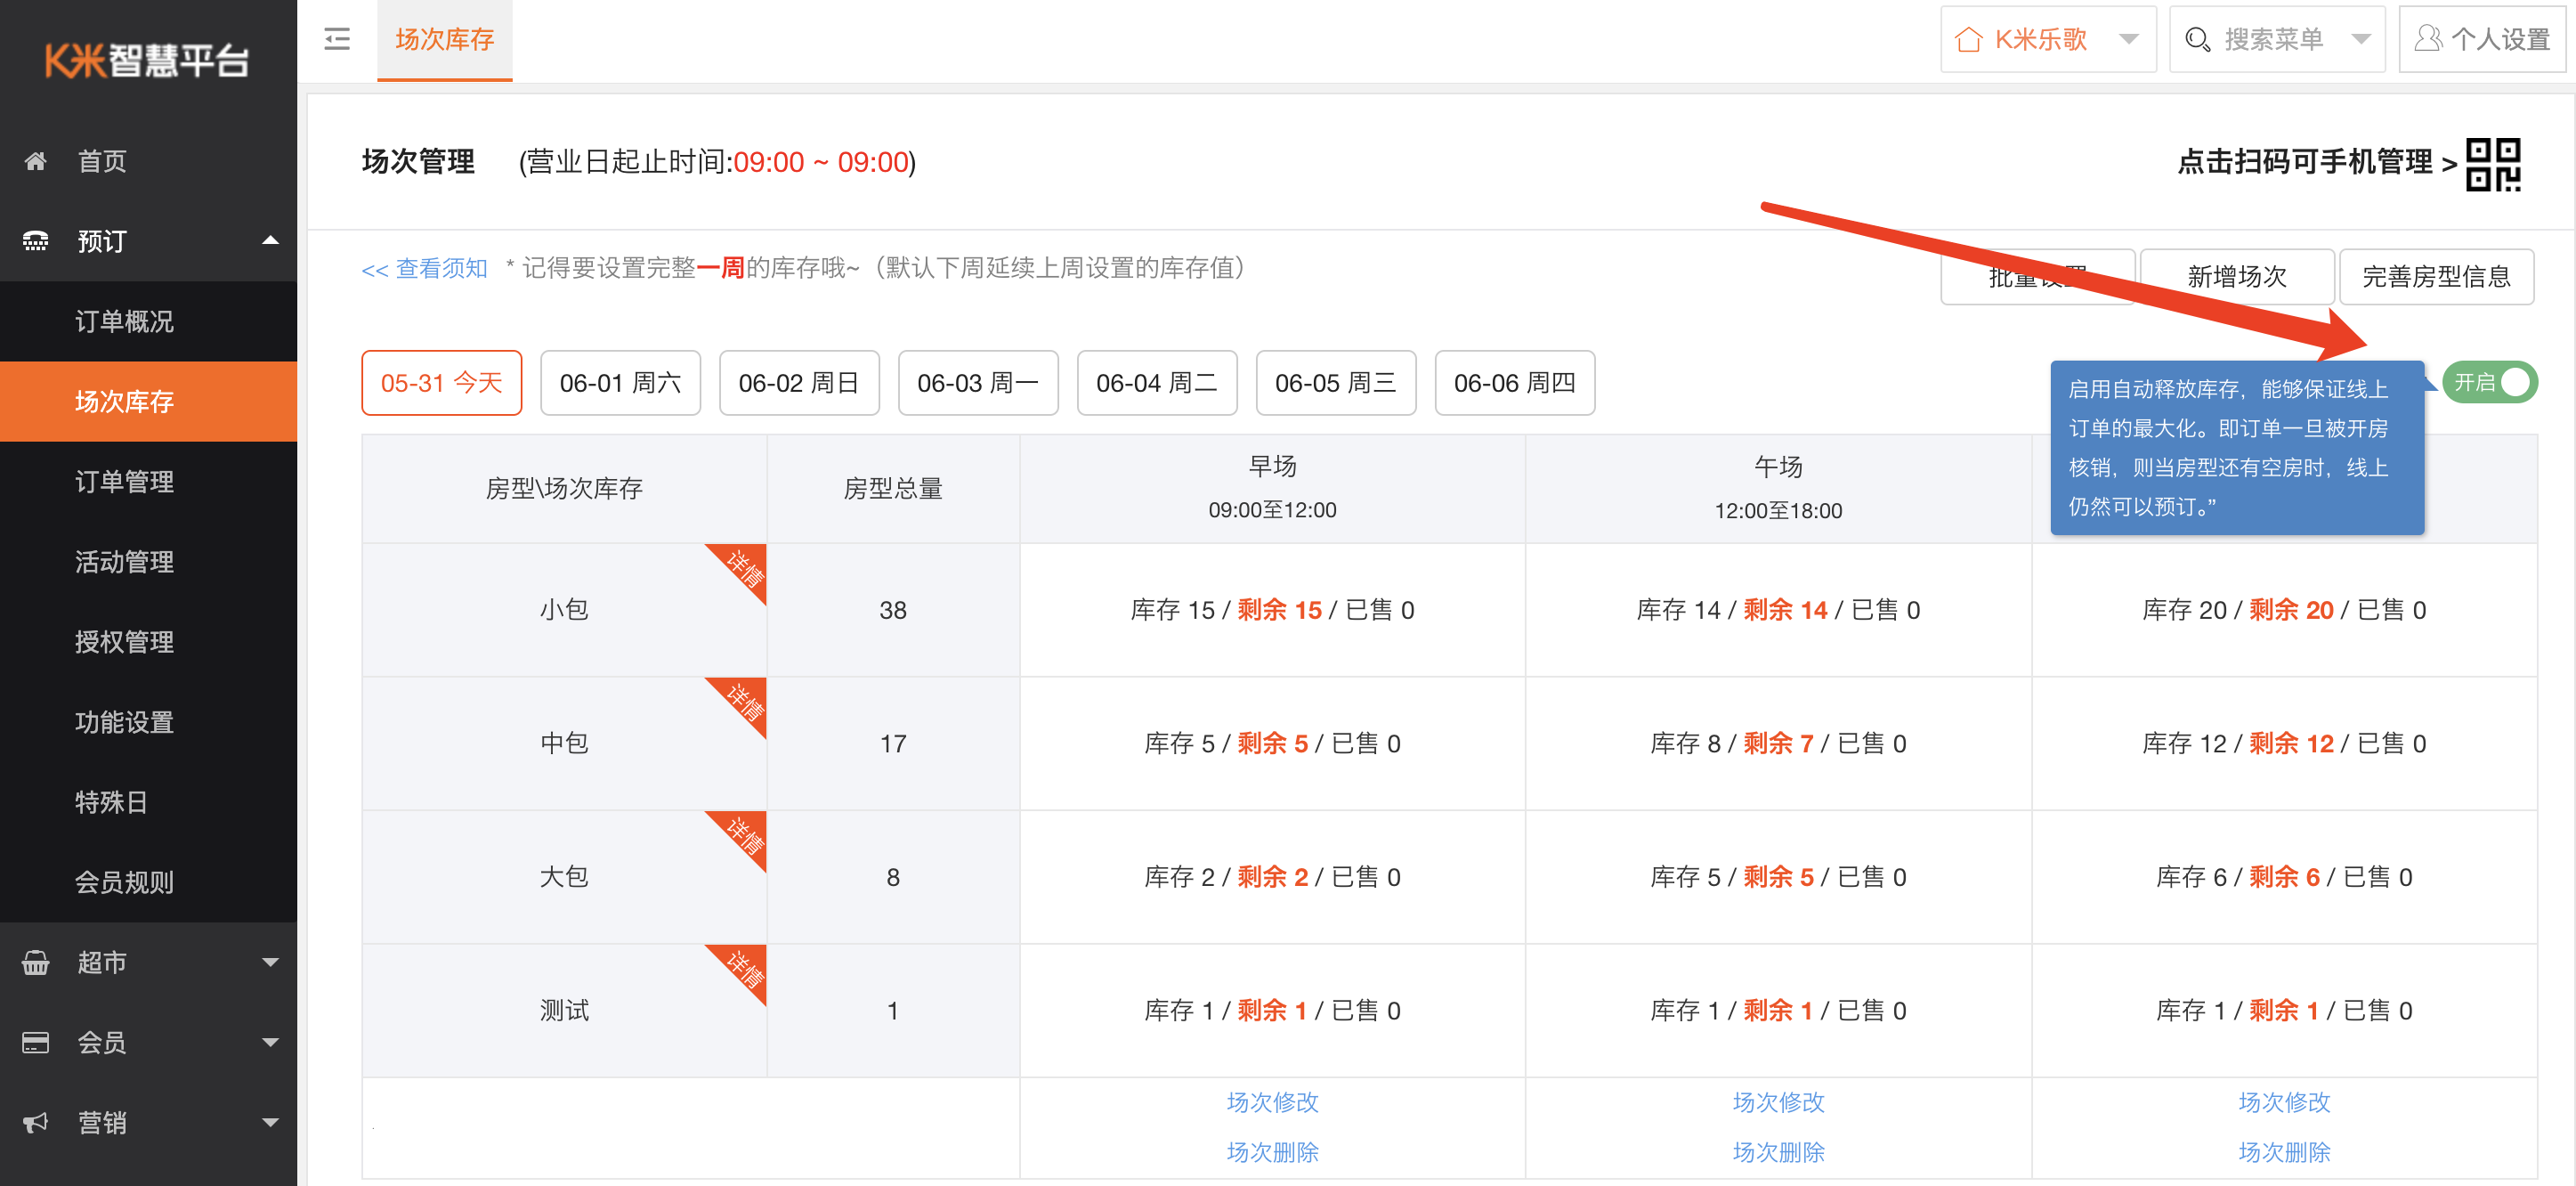Click the sidebar collapse hamburger icon
The width and height of the screenshot is (2576, 1186).
(337, 39)
